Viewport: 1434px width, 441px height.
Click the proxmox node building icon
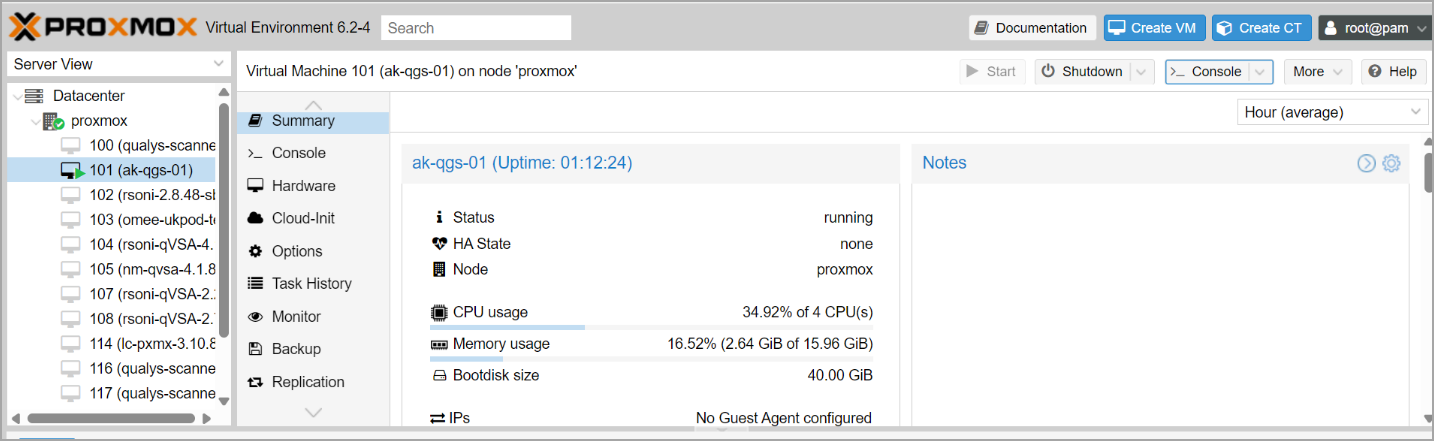53,121
